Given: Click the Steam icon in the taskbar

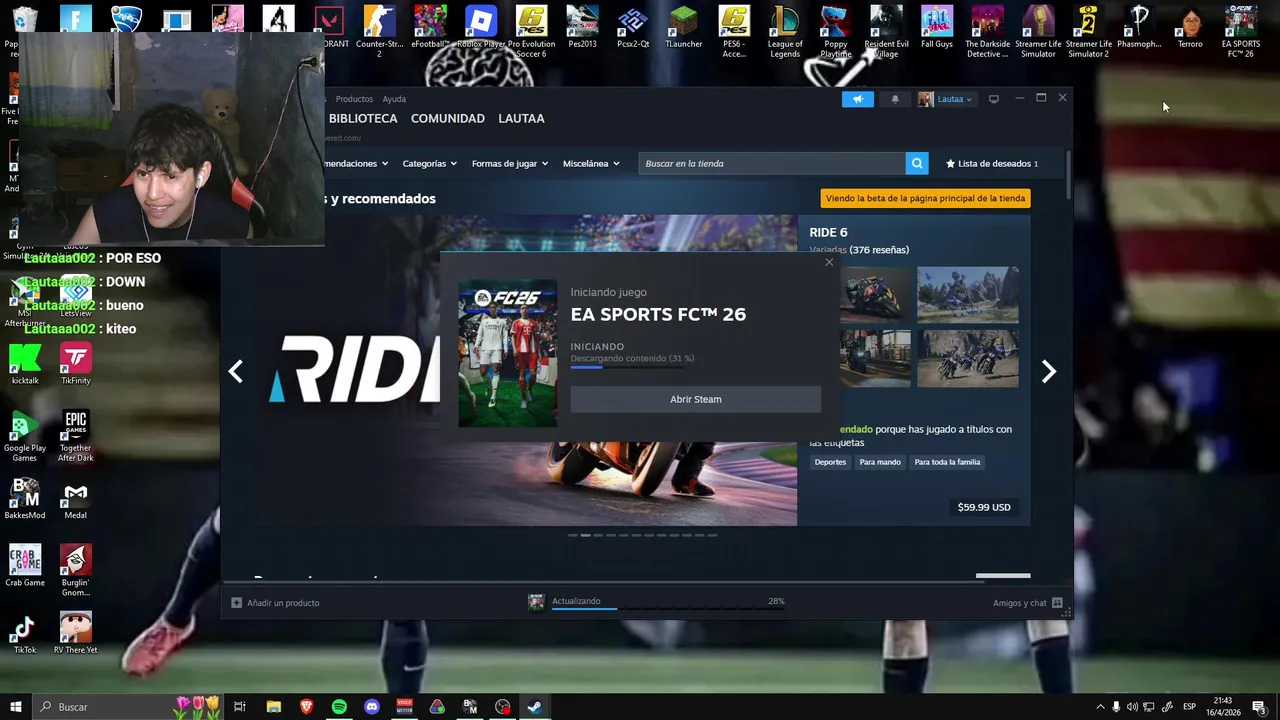Looking at the screenshot, I should tap(535, 707).
